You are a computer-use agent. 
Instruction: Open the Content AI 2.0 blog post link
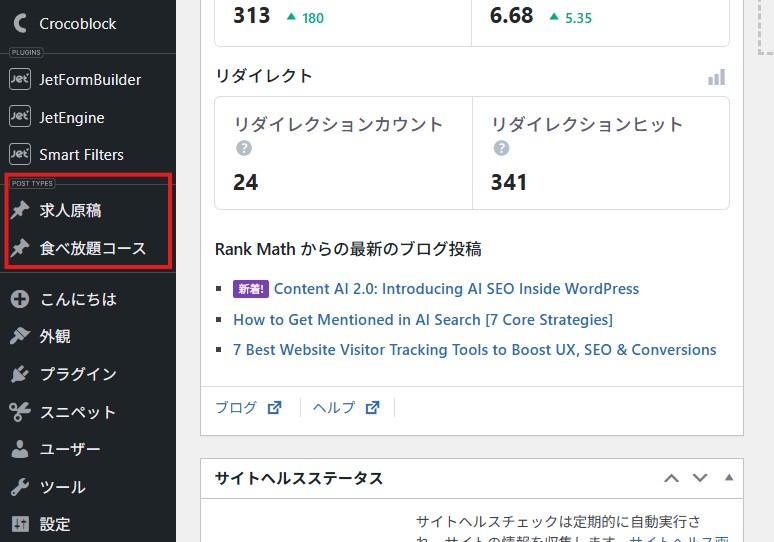456,289
